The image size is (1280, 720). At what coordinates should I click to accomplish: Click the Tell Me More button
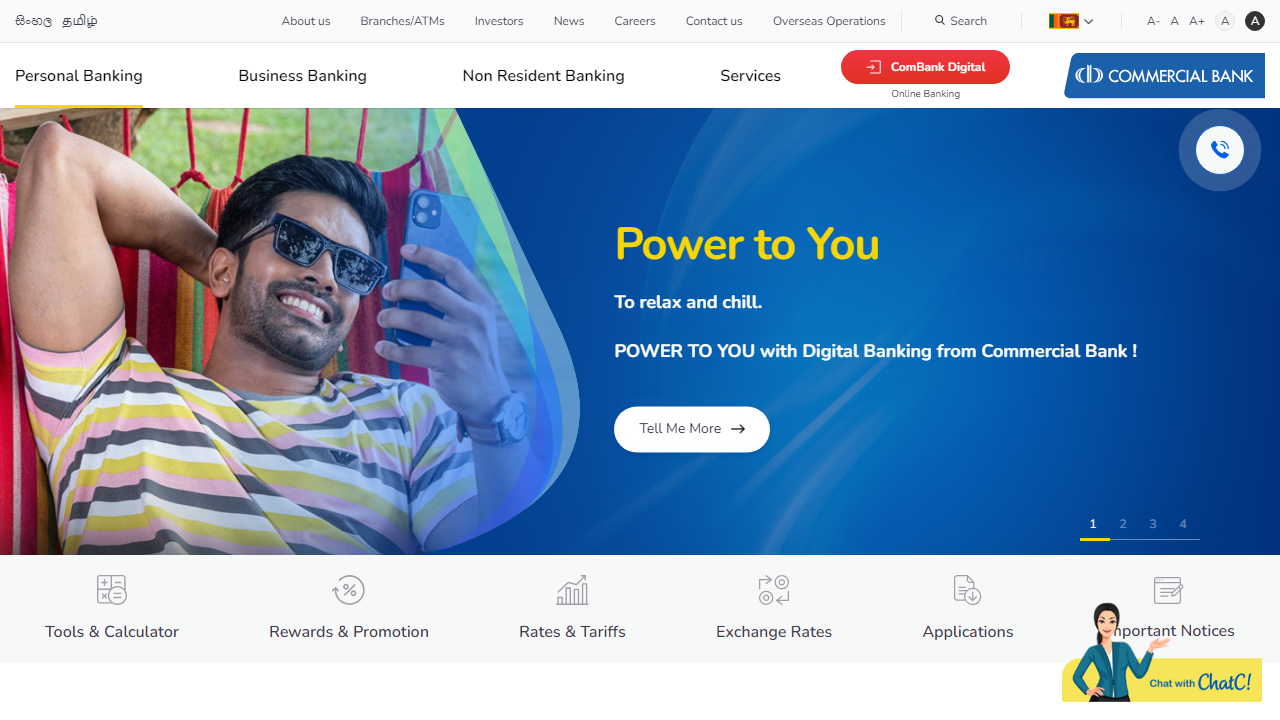click(692, 429)
